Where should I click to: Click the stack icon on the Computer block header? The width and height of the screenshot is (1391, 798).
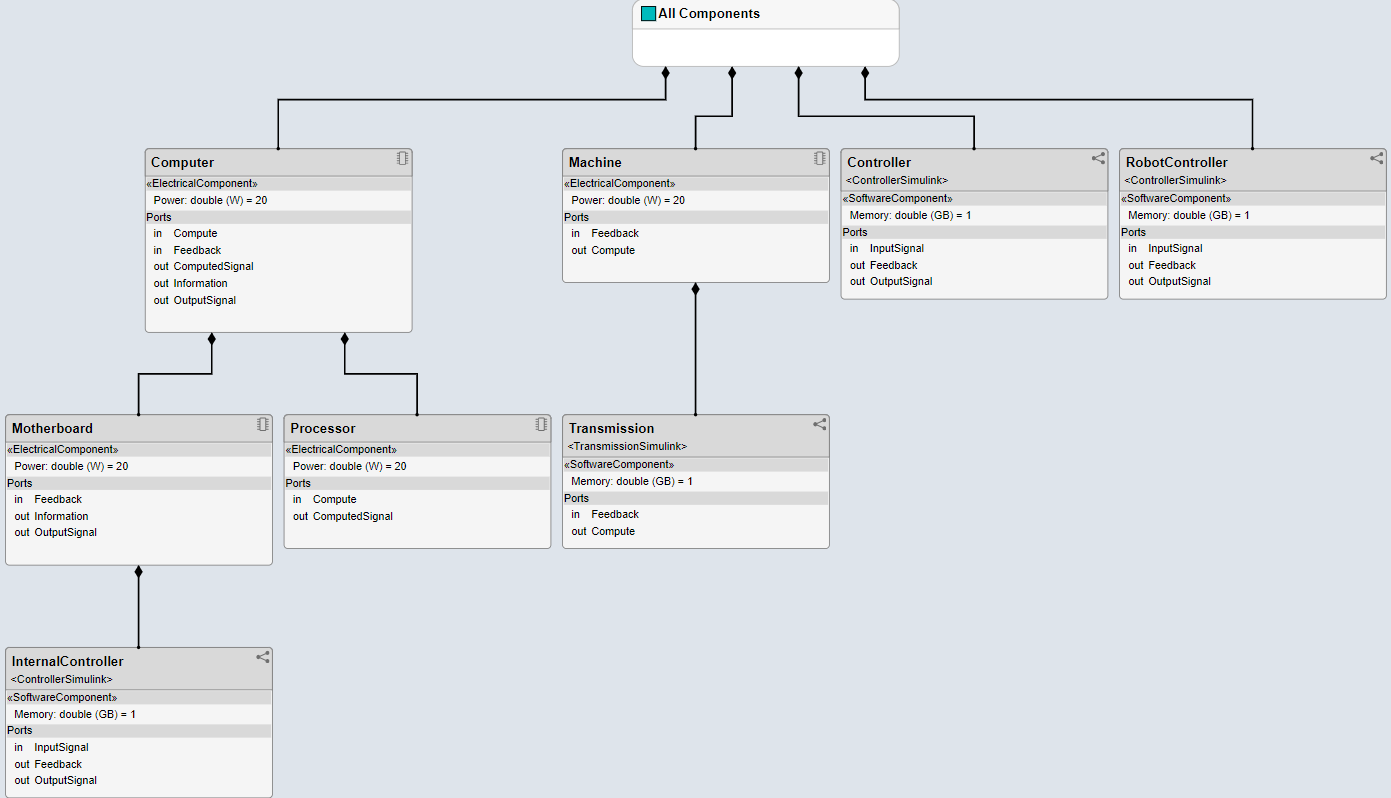click(402, 158)
